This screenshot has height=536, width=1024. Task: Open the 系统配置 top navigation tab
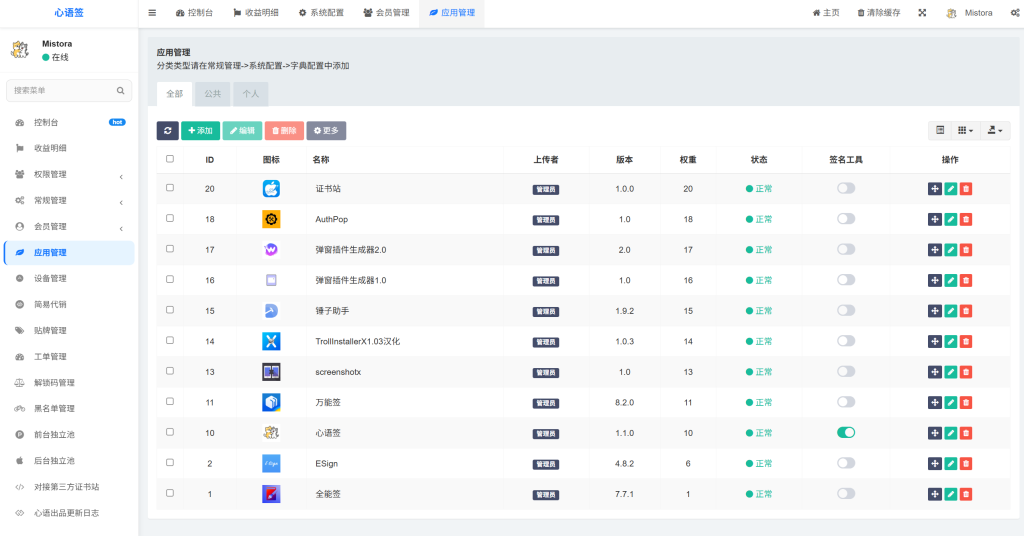pyautogui.click(x=321, y=12)
